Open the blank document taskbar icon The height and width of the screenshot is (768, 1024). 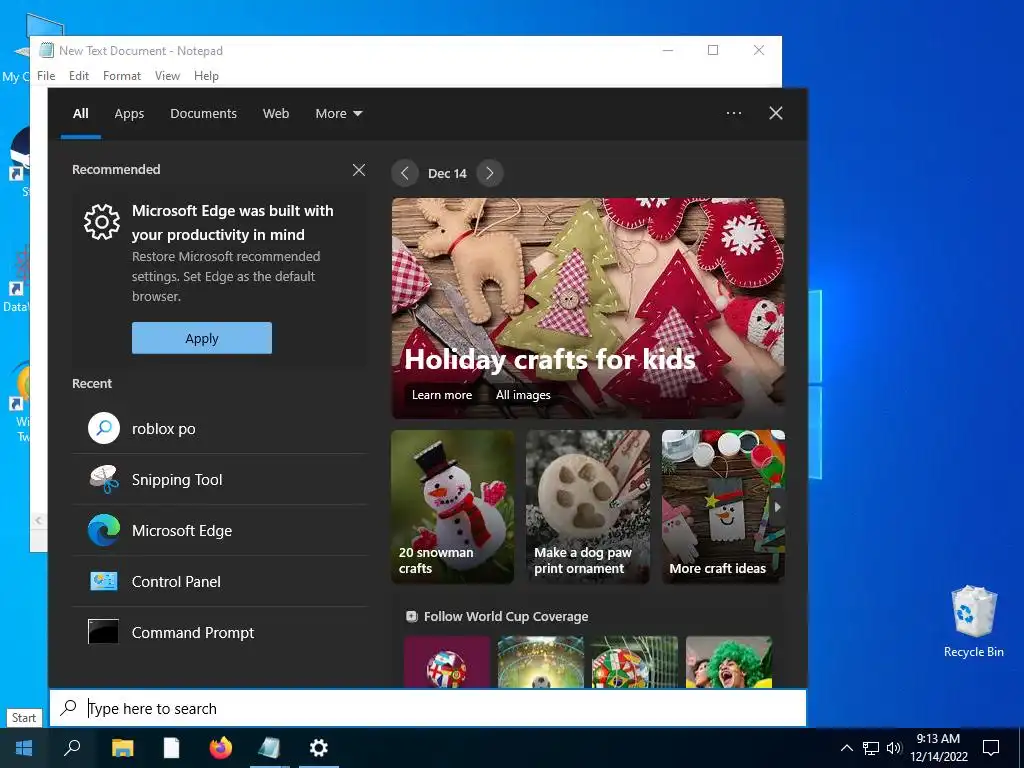pos(171,748)
